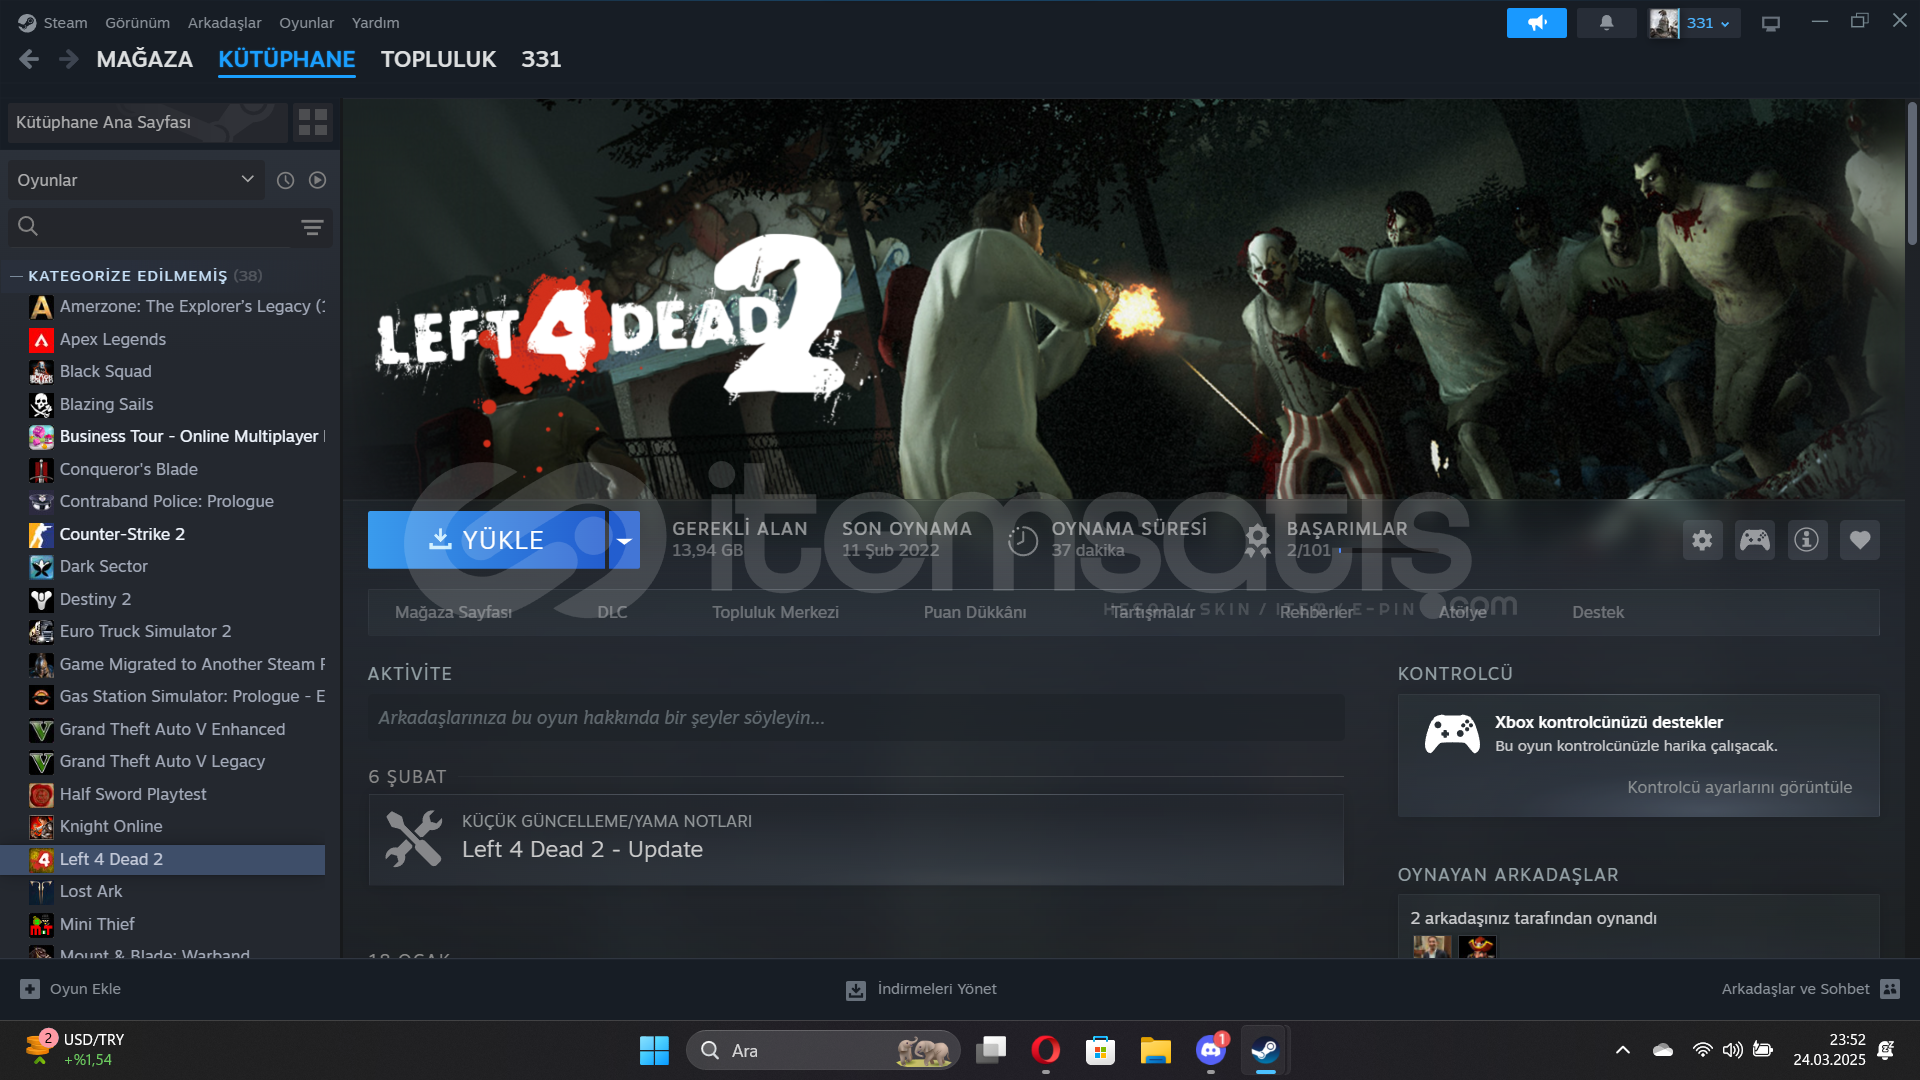The image size is (1920, 1080).
Task: Open Windows Start menu
Action: click(x=654, y=1050)
